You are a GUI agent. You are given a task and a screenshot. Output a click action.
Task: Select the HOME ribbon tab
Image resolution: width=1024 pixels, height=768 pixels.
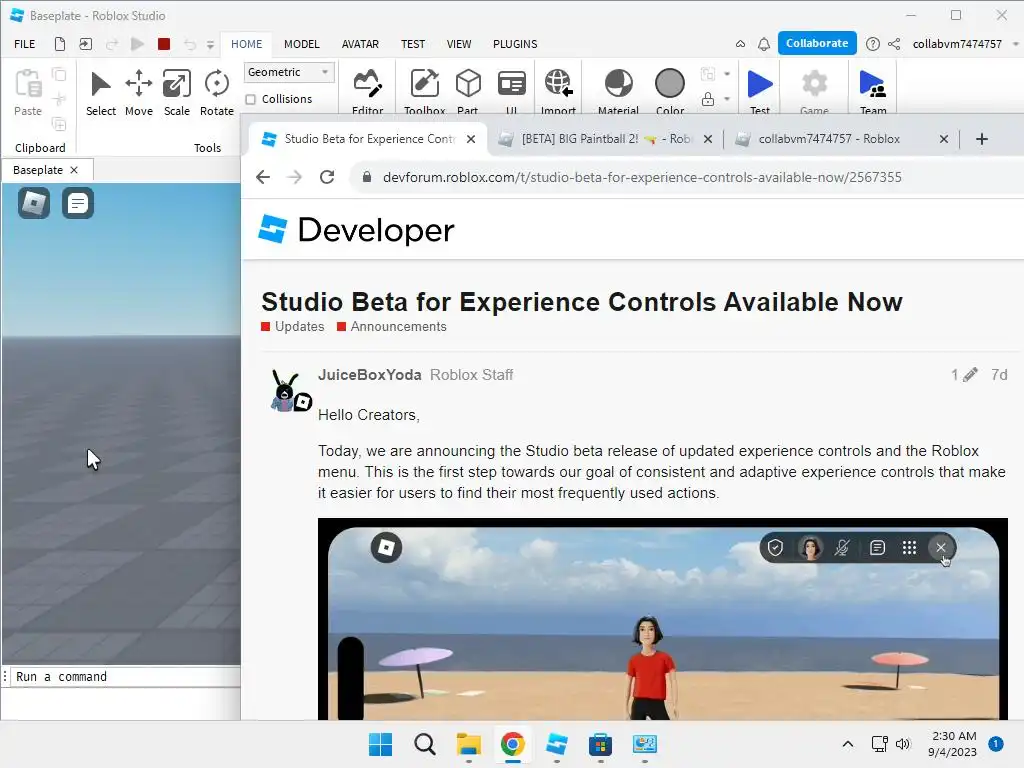pos(246,44)
